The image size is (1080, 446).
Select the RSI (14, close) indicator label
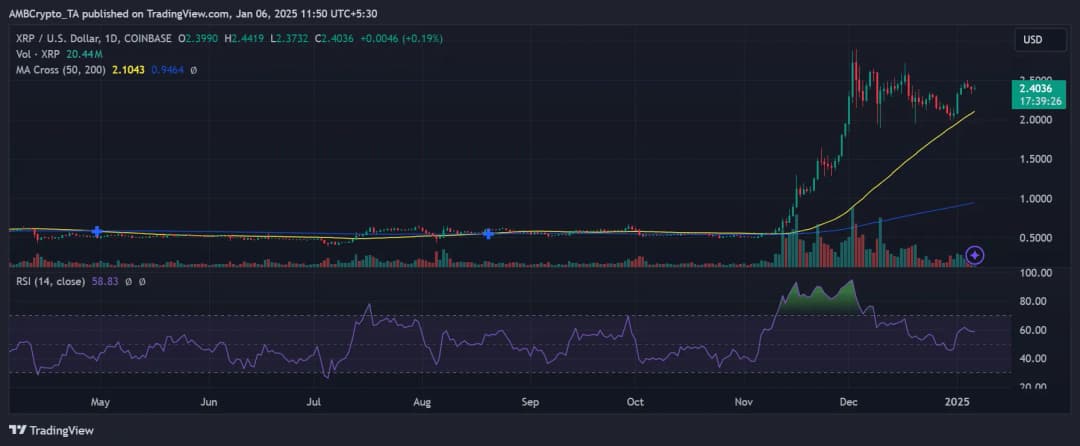click(46, 283)
